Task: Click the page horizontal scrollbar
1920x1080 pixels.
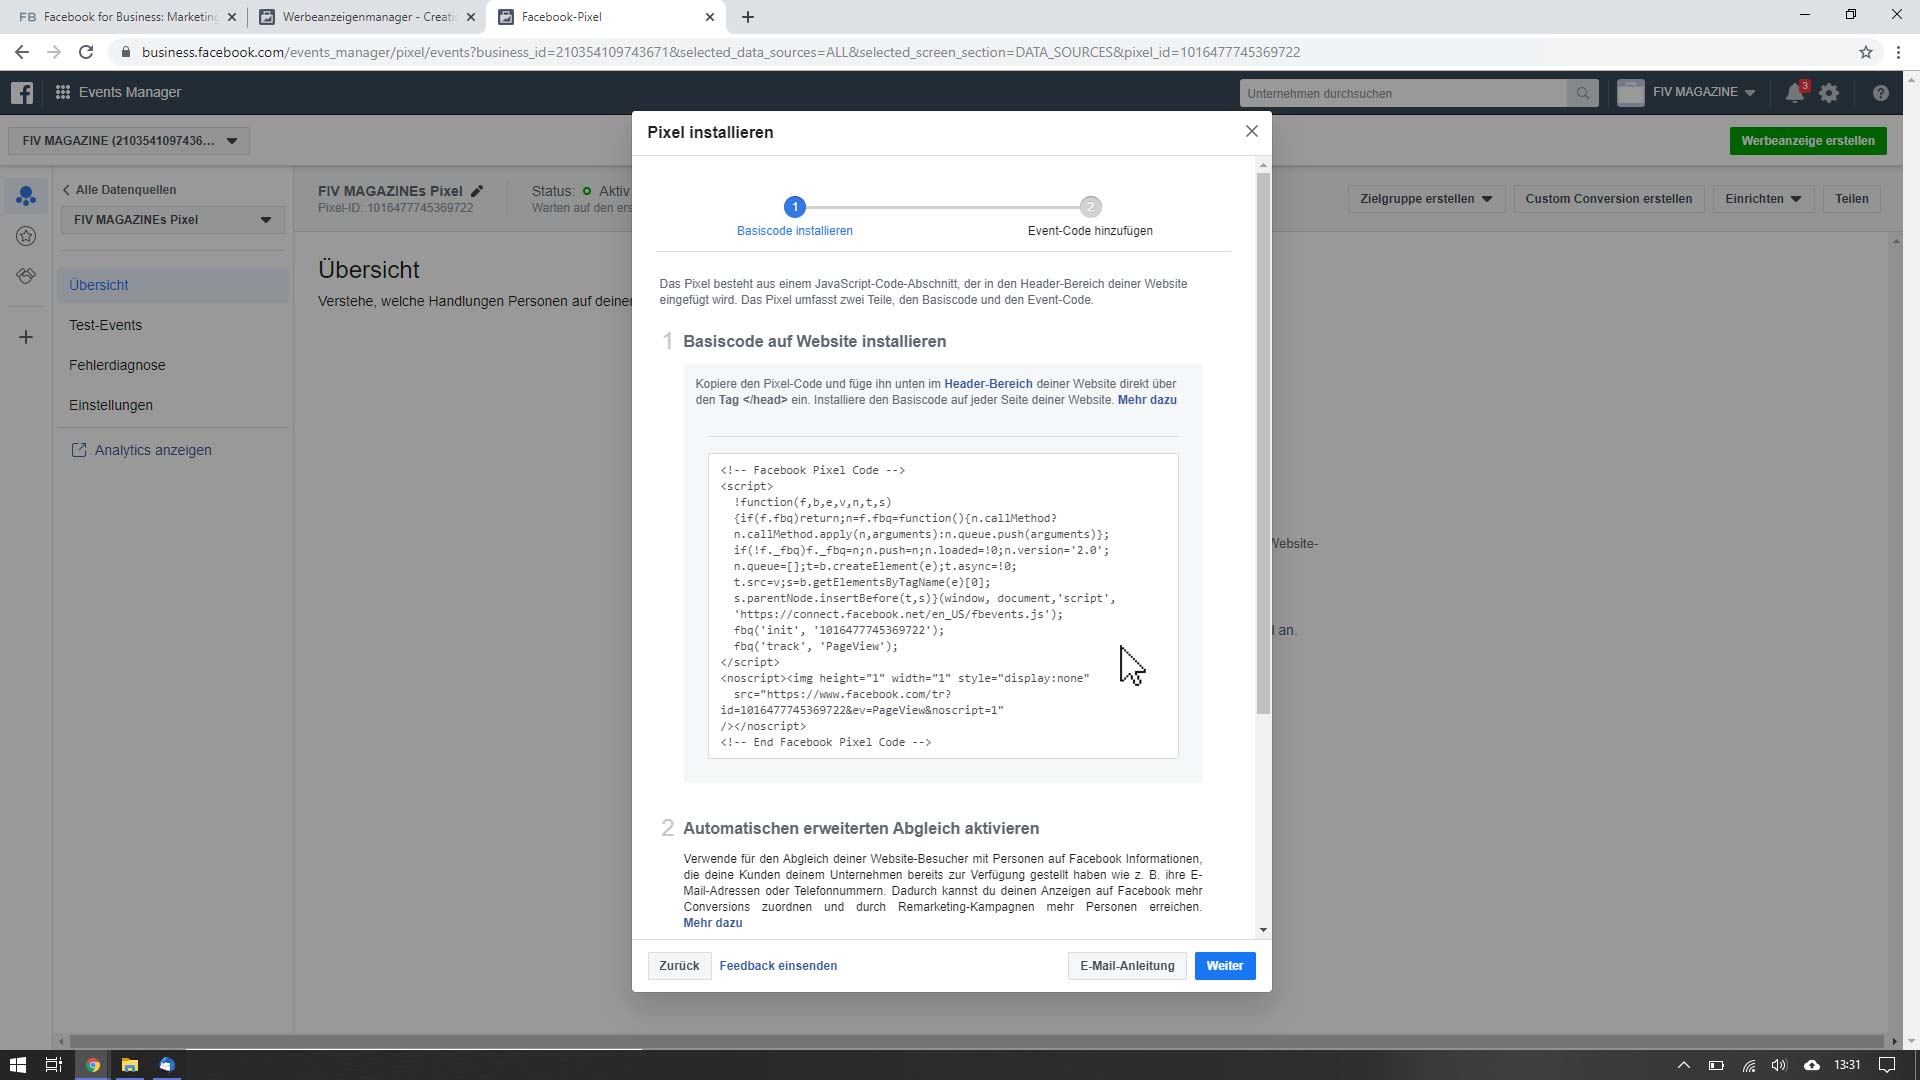Action: pos(975,1041)
